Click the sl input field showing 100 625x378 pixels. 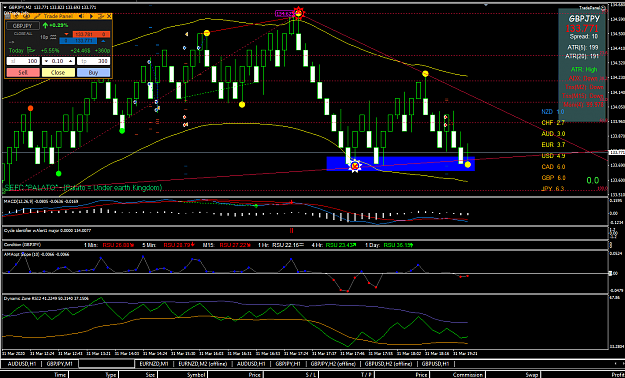pos(23,61)
